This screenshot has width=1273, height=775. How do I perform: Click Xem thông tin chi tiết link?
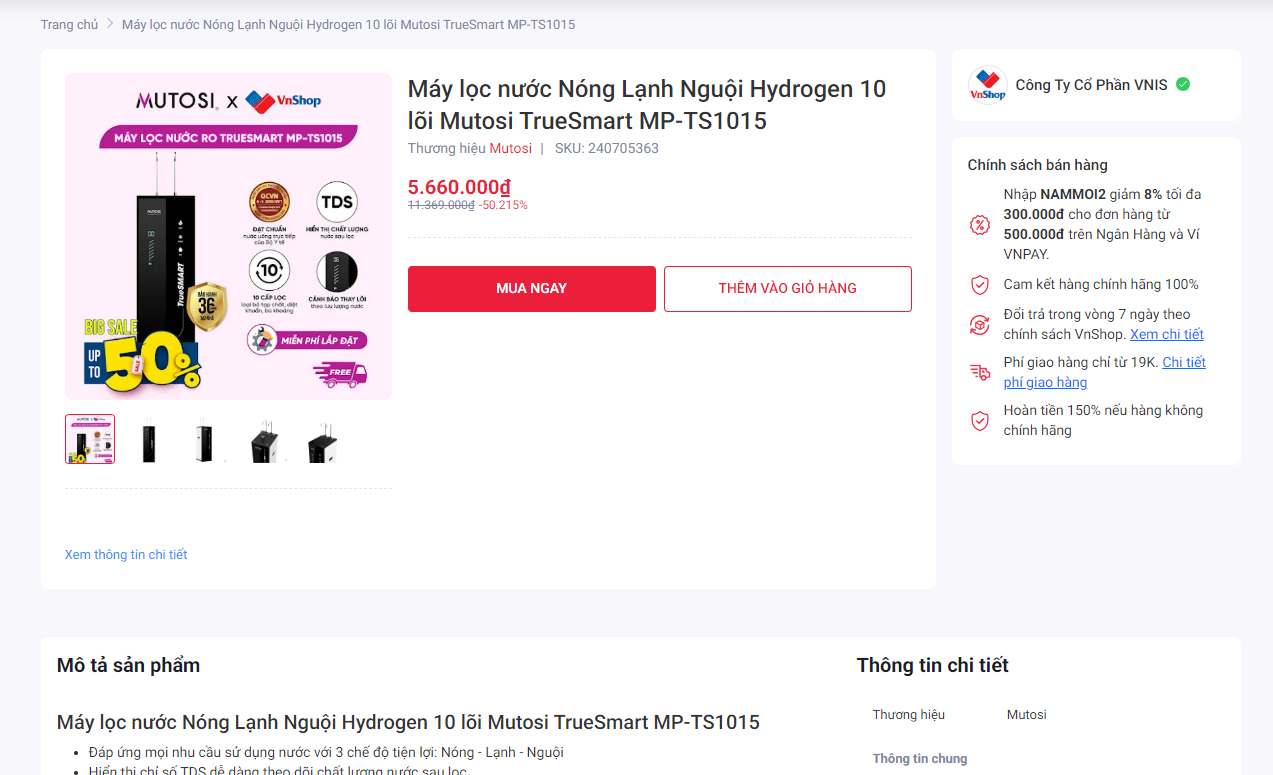pos(126,554)
